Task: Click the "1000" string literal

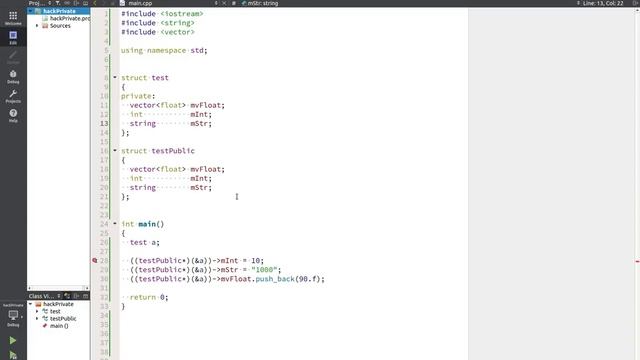Action: pyautogui.click(x=264, y=270)
